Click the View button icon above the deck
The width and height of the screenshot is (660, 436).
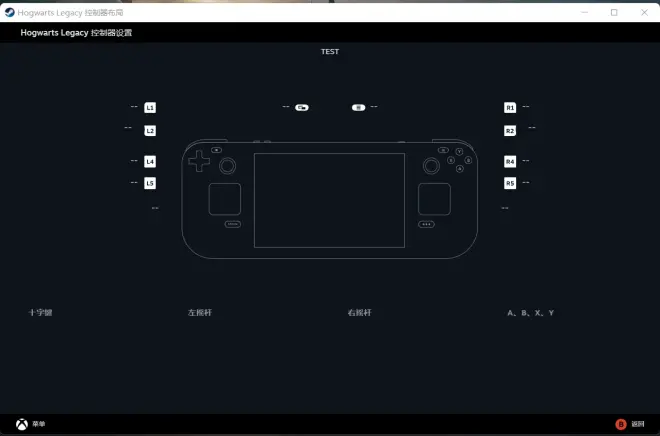[x=302, y=108]
